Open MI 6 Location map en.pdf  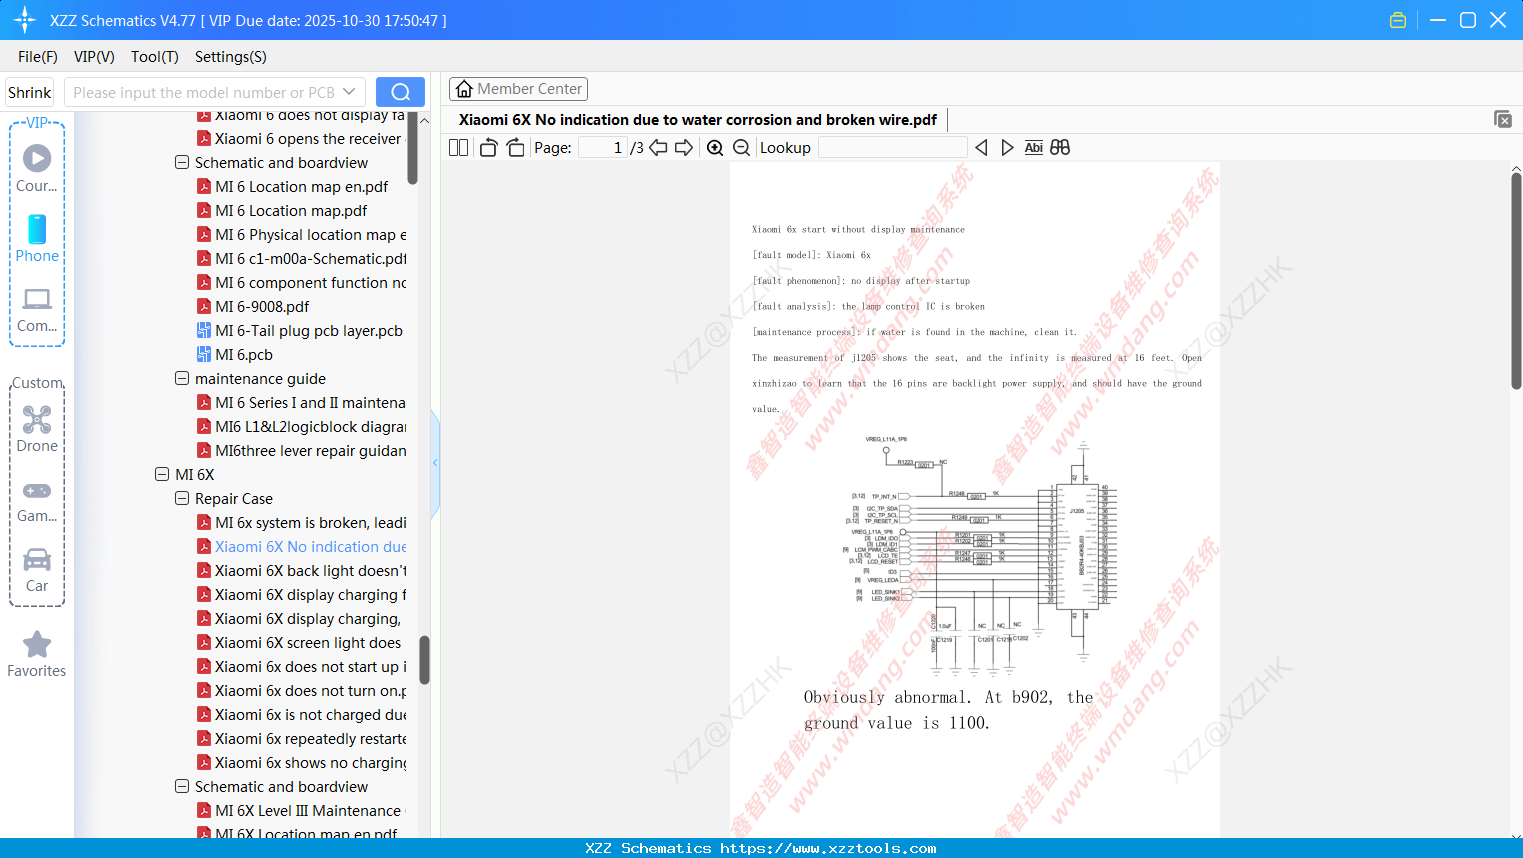coord(292,187)
